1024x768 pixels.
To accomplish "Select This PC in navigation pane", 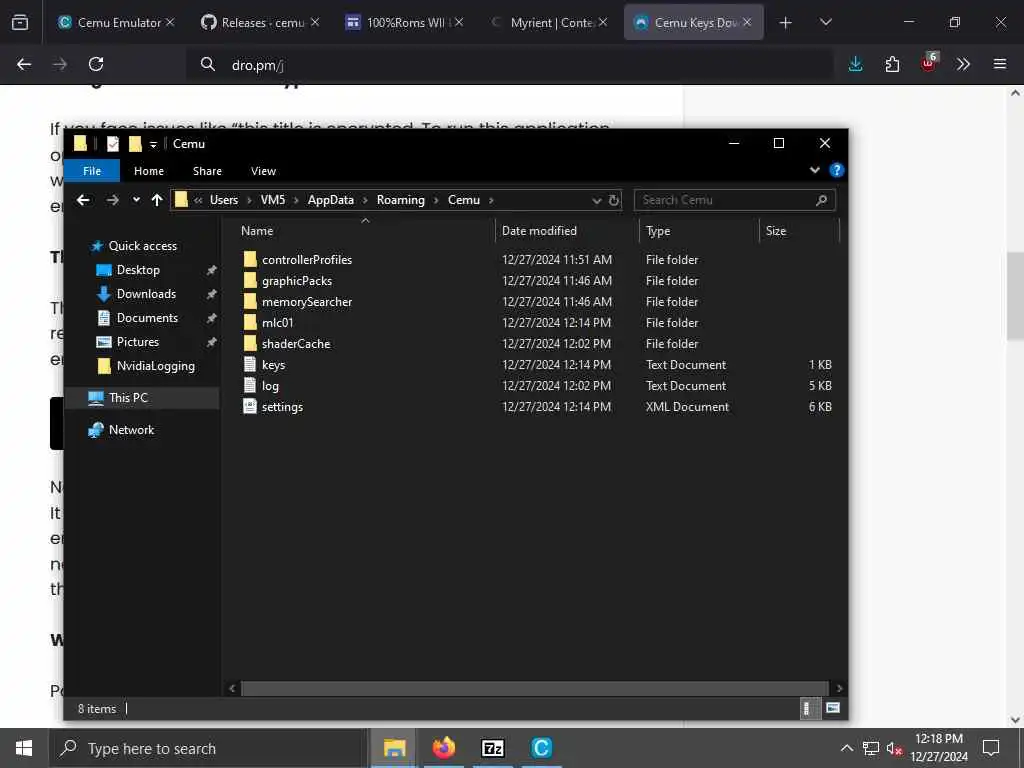I will [x=128, y=398].
